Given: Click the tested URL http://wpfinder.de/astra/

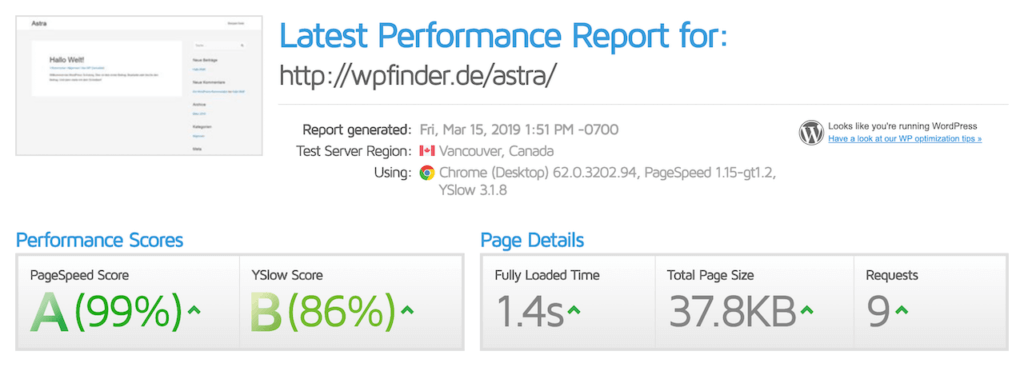Looking at the screenshot, I should 418,76.
